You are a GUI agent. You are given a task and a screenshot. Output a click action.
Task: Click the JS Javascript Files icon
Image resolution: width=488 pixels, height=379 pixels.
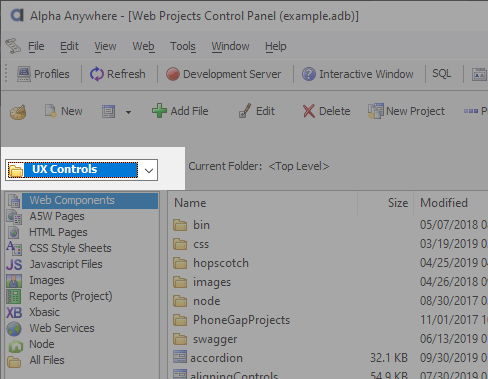(x=14, y=264)
